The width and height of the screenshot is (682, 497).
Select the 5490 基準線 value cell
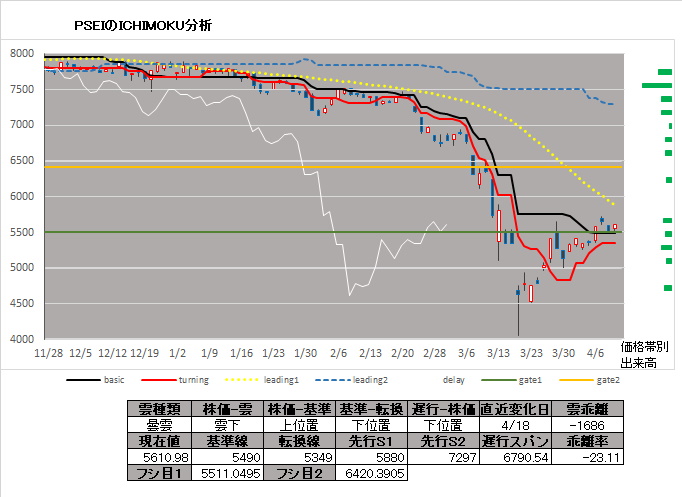(x=227, y=457)
